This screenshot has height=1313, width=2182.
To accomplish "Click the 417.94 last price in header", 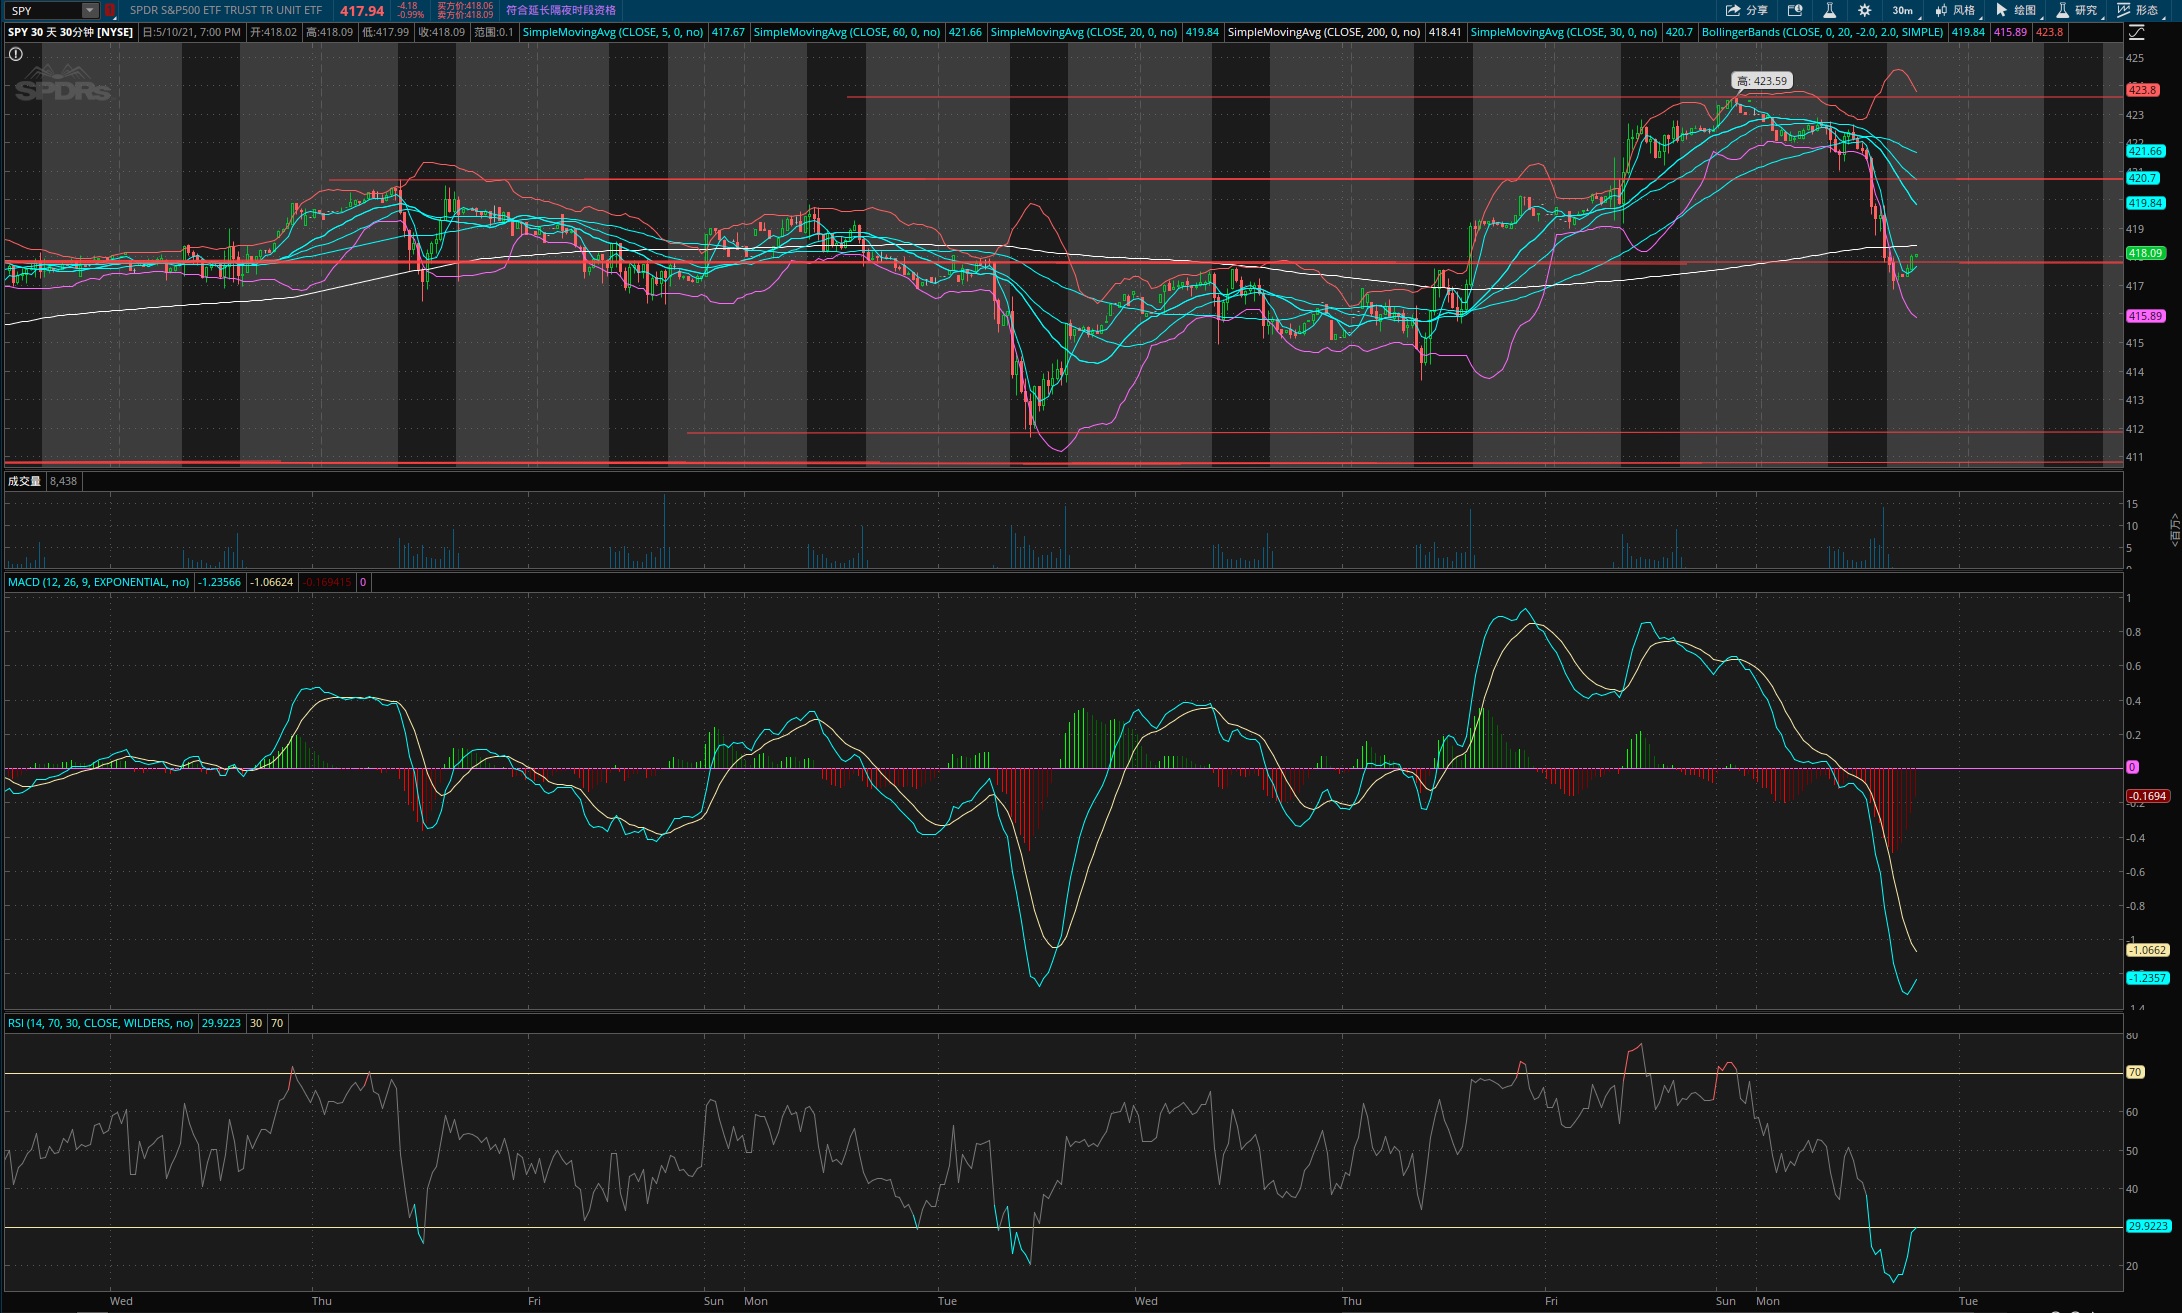I will [362, 11].
